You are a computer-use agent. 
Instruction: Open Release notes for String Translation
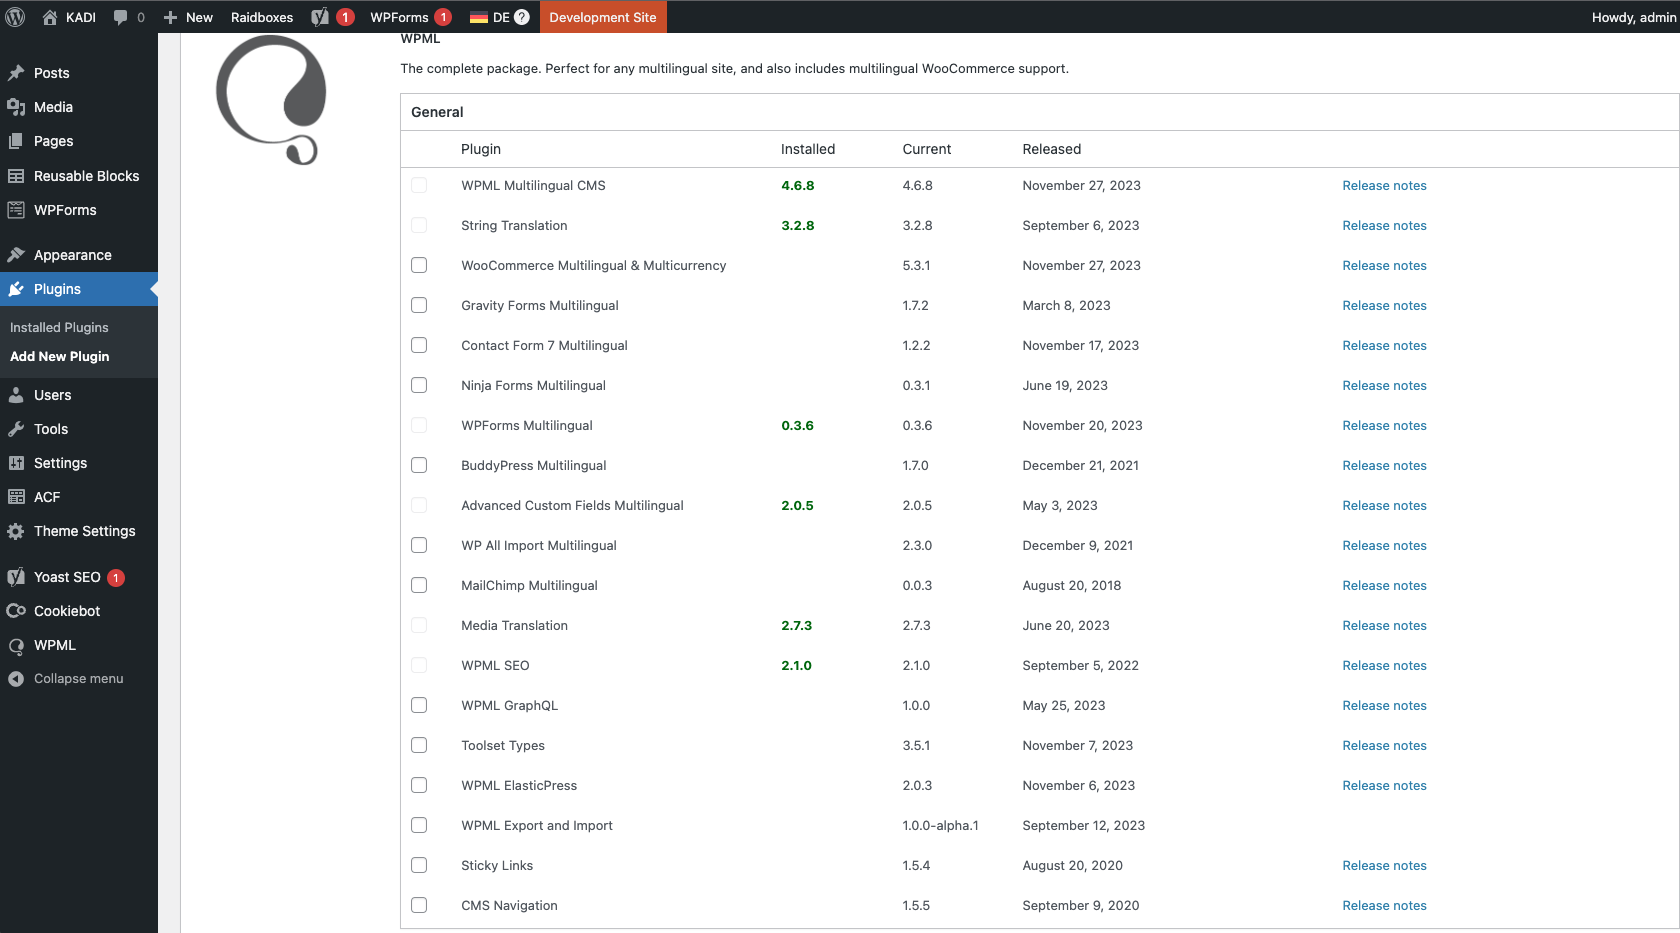(1384, 225)
